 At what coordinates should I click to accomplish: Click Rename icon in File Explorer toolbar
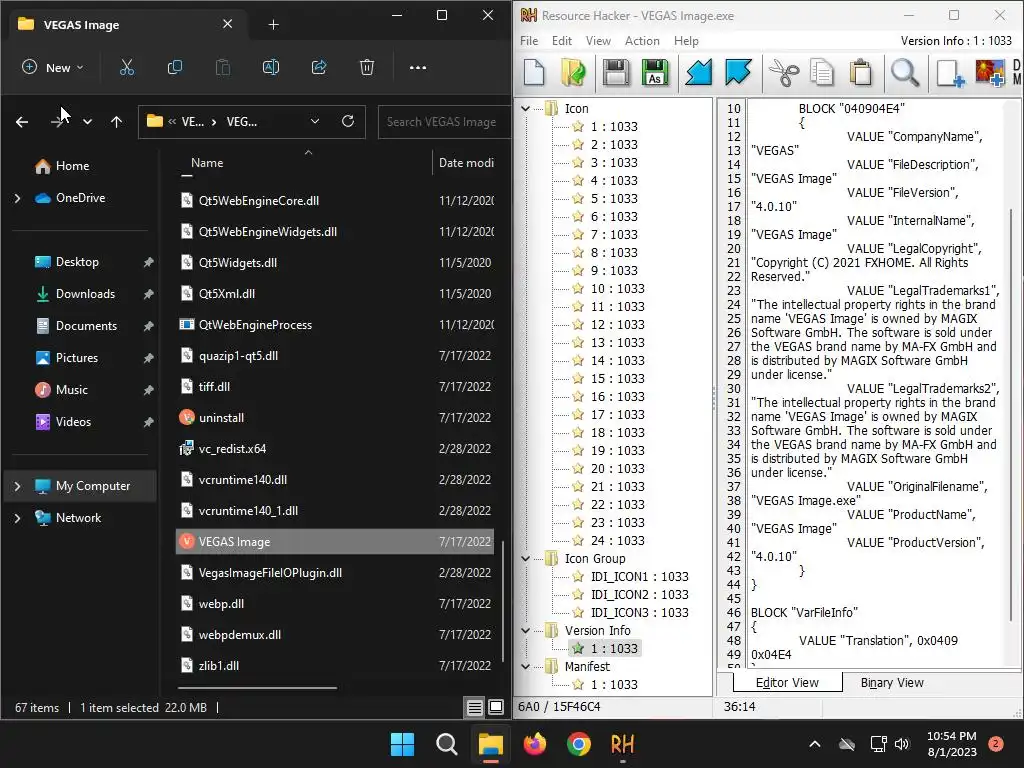click(270, 67)
